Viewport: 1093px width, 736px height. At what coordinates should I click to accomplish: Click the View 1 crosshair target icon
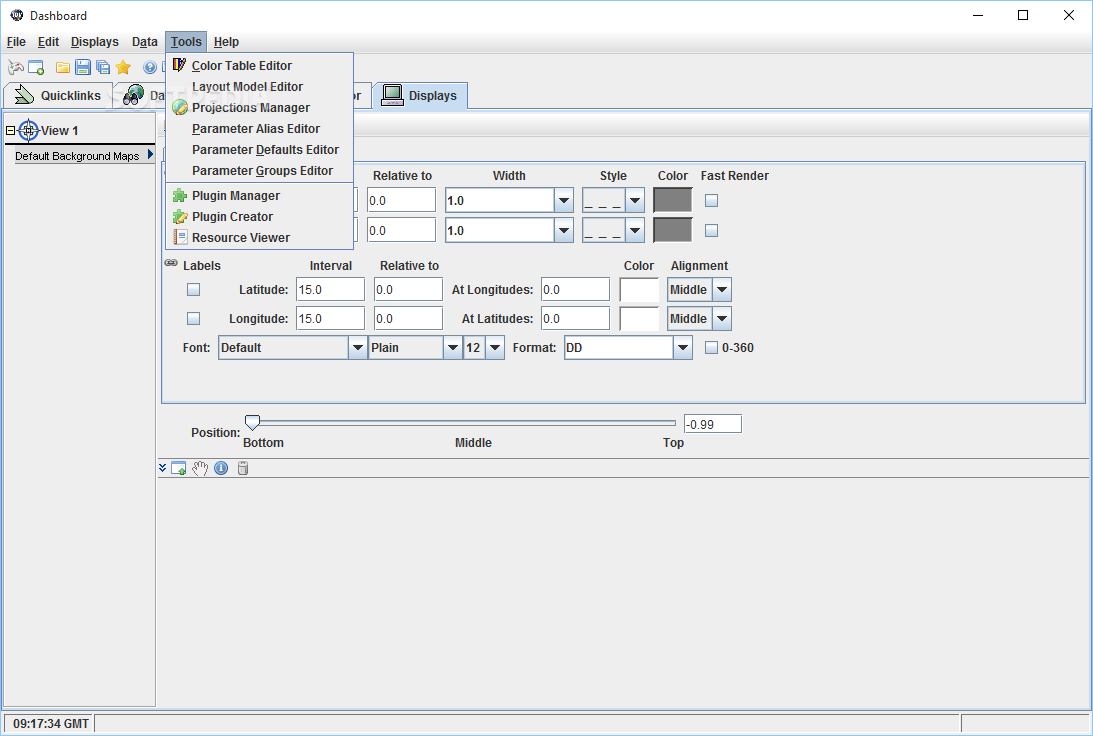29,130
